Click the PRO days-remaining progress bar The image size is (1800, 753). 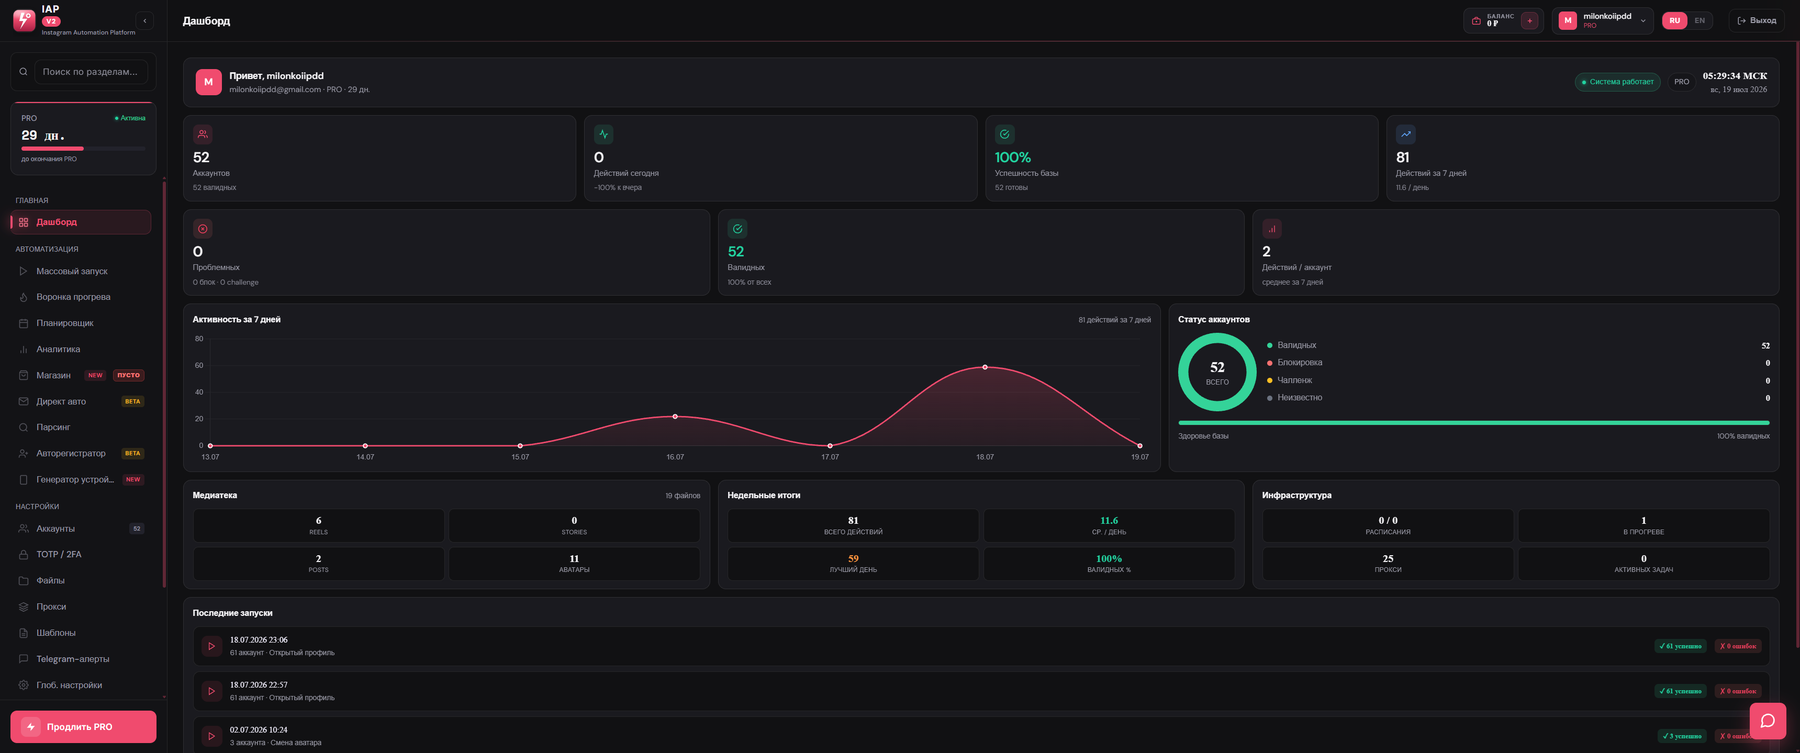pos(83,148)
